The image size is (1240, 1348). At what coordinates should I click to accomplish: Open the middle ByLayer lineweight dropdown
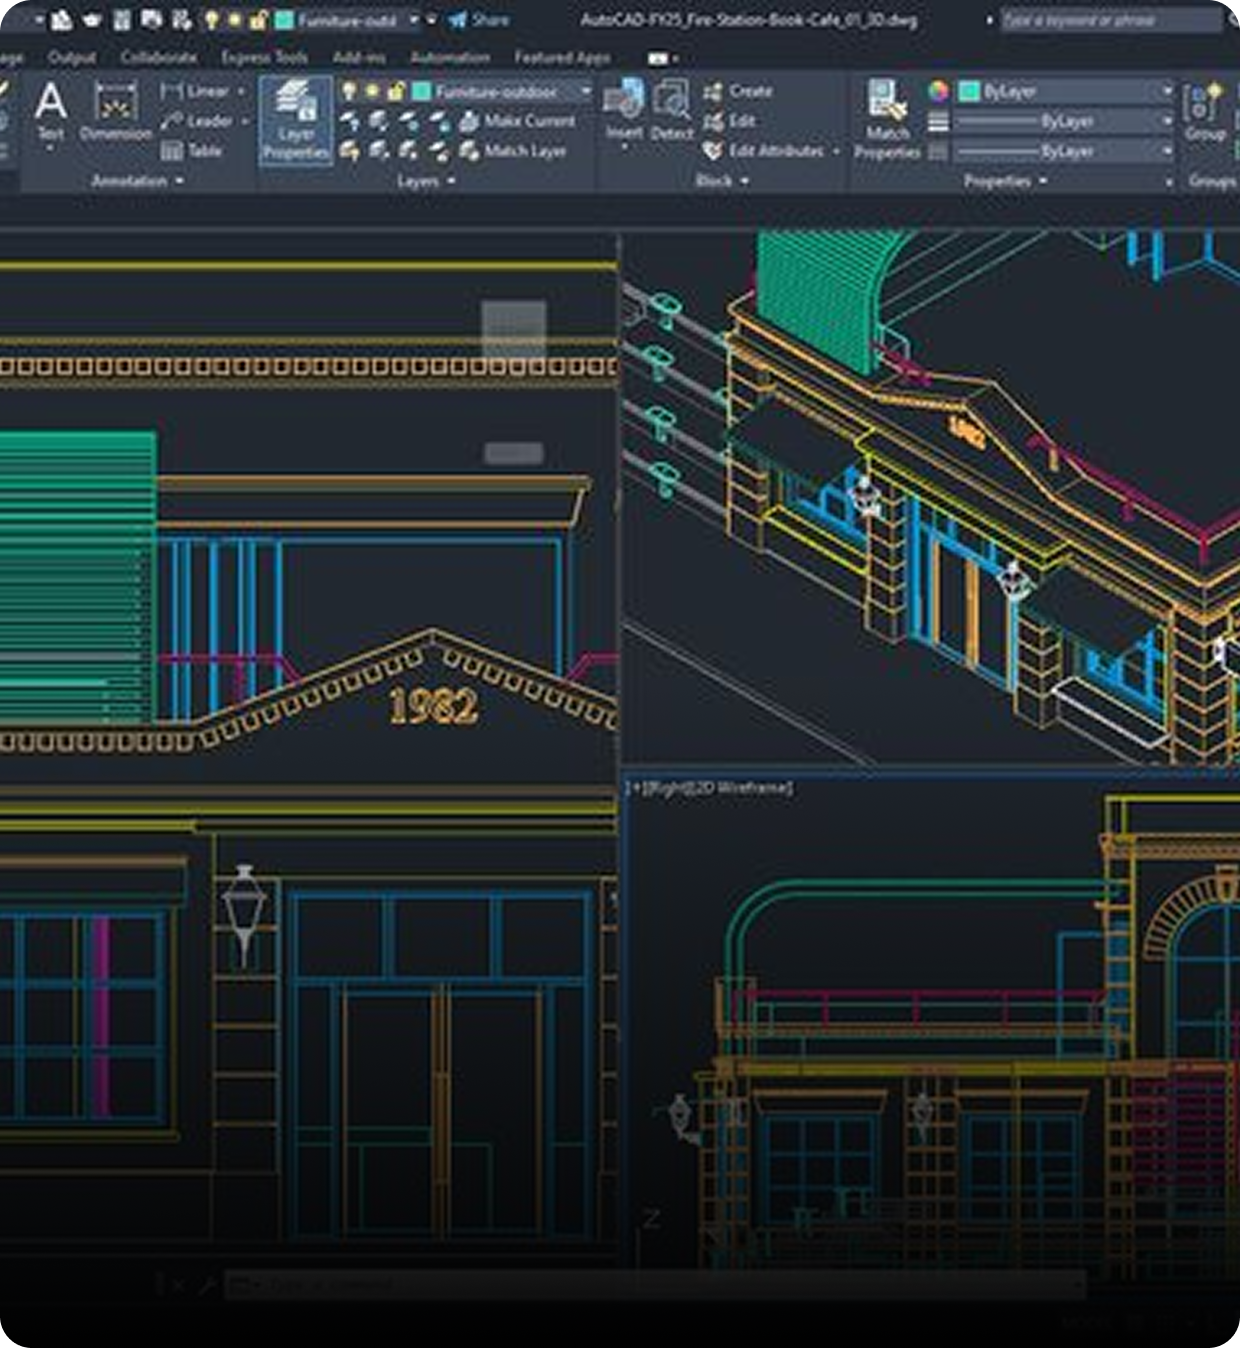point(1065,122)
